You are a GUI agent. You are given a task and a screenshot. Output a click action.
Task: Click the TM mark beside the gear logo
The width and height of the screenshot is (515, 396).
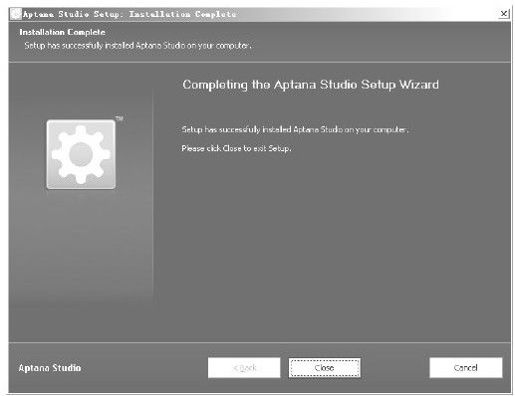click(119, 118)
